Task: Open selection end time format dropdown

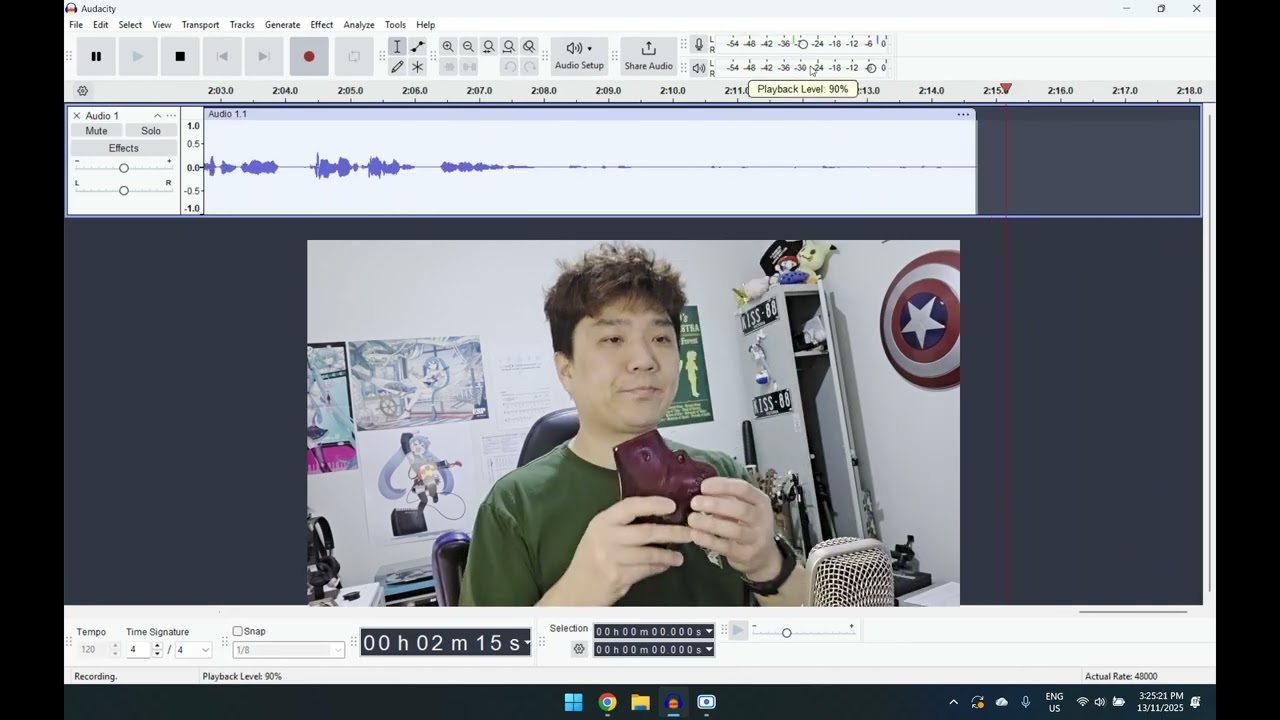Action: [x=709, y=650]
